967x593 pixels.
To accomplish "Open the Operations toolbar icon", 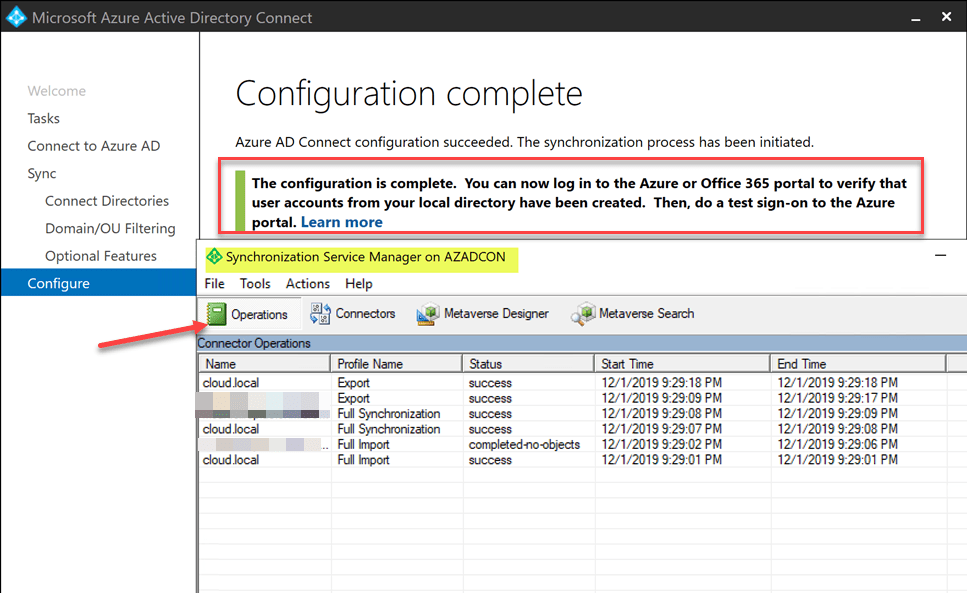I will (x=216, y=314).
